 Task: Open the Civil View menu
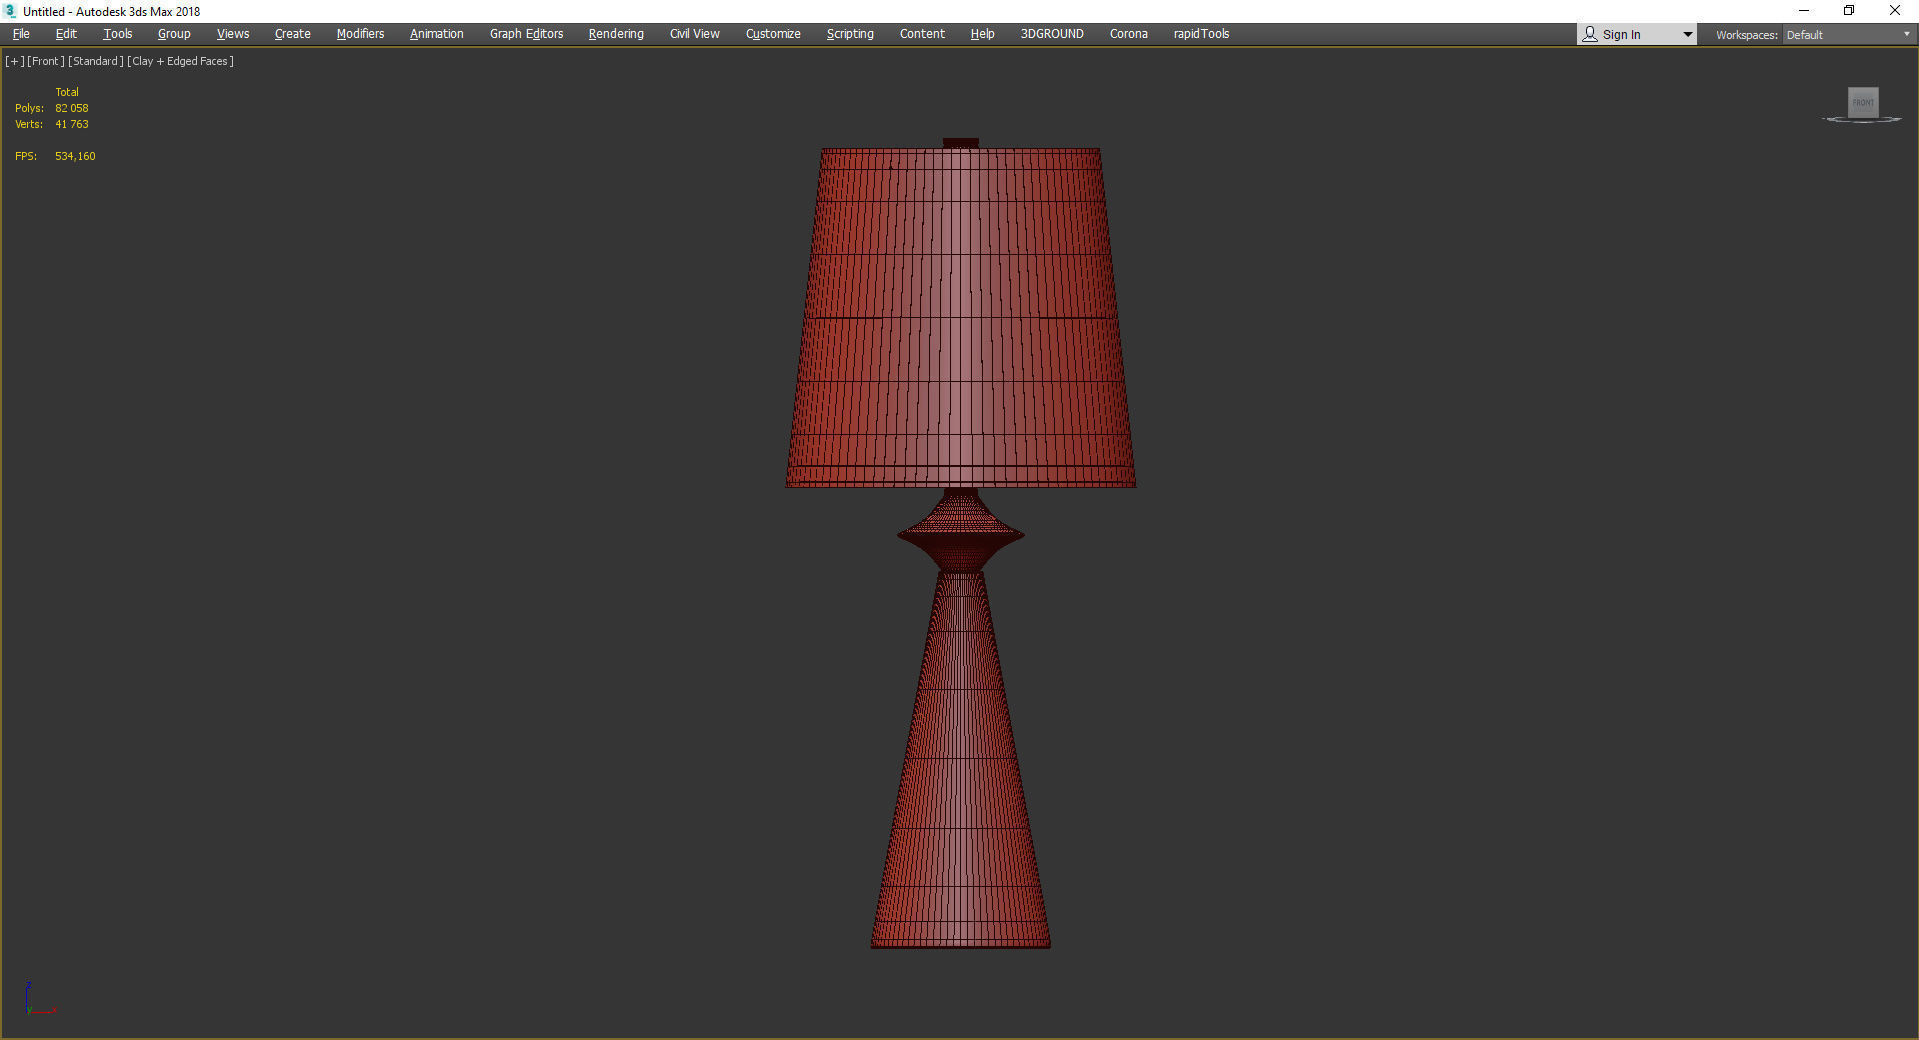click(x=694, y=34)
